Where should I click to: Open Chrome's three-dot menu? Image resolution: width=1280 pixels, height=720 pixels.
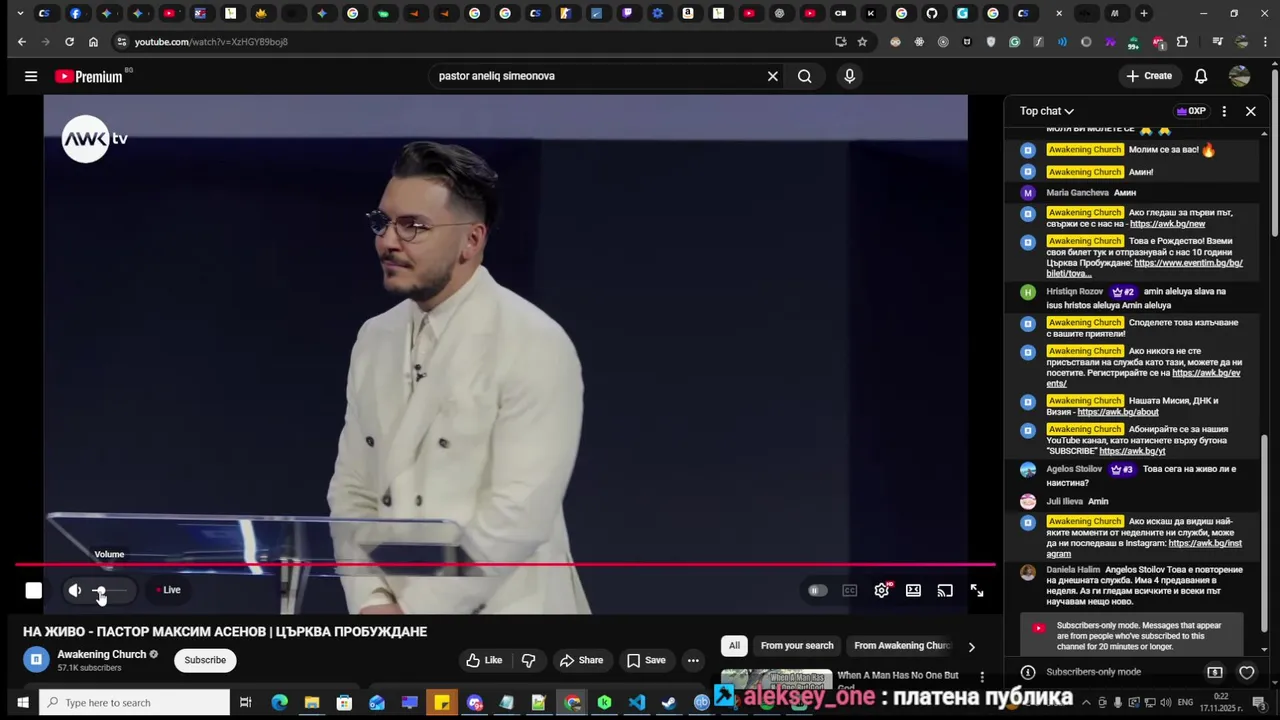(1266, 42)
